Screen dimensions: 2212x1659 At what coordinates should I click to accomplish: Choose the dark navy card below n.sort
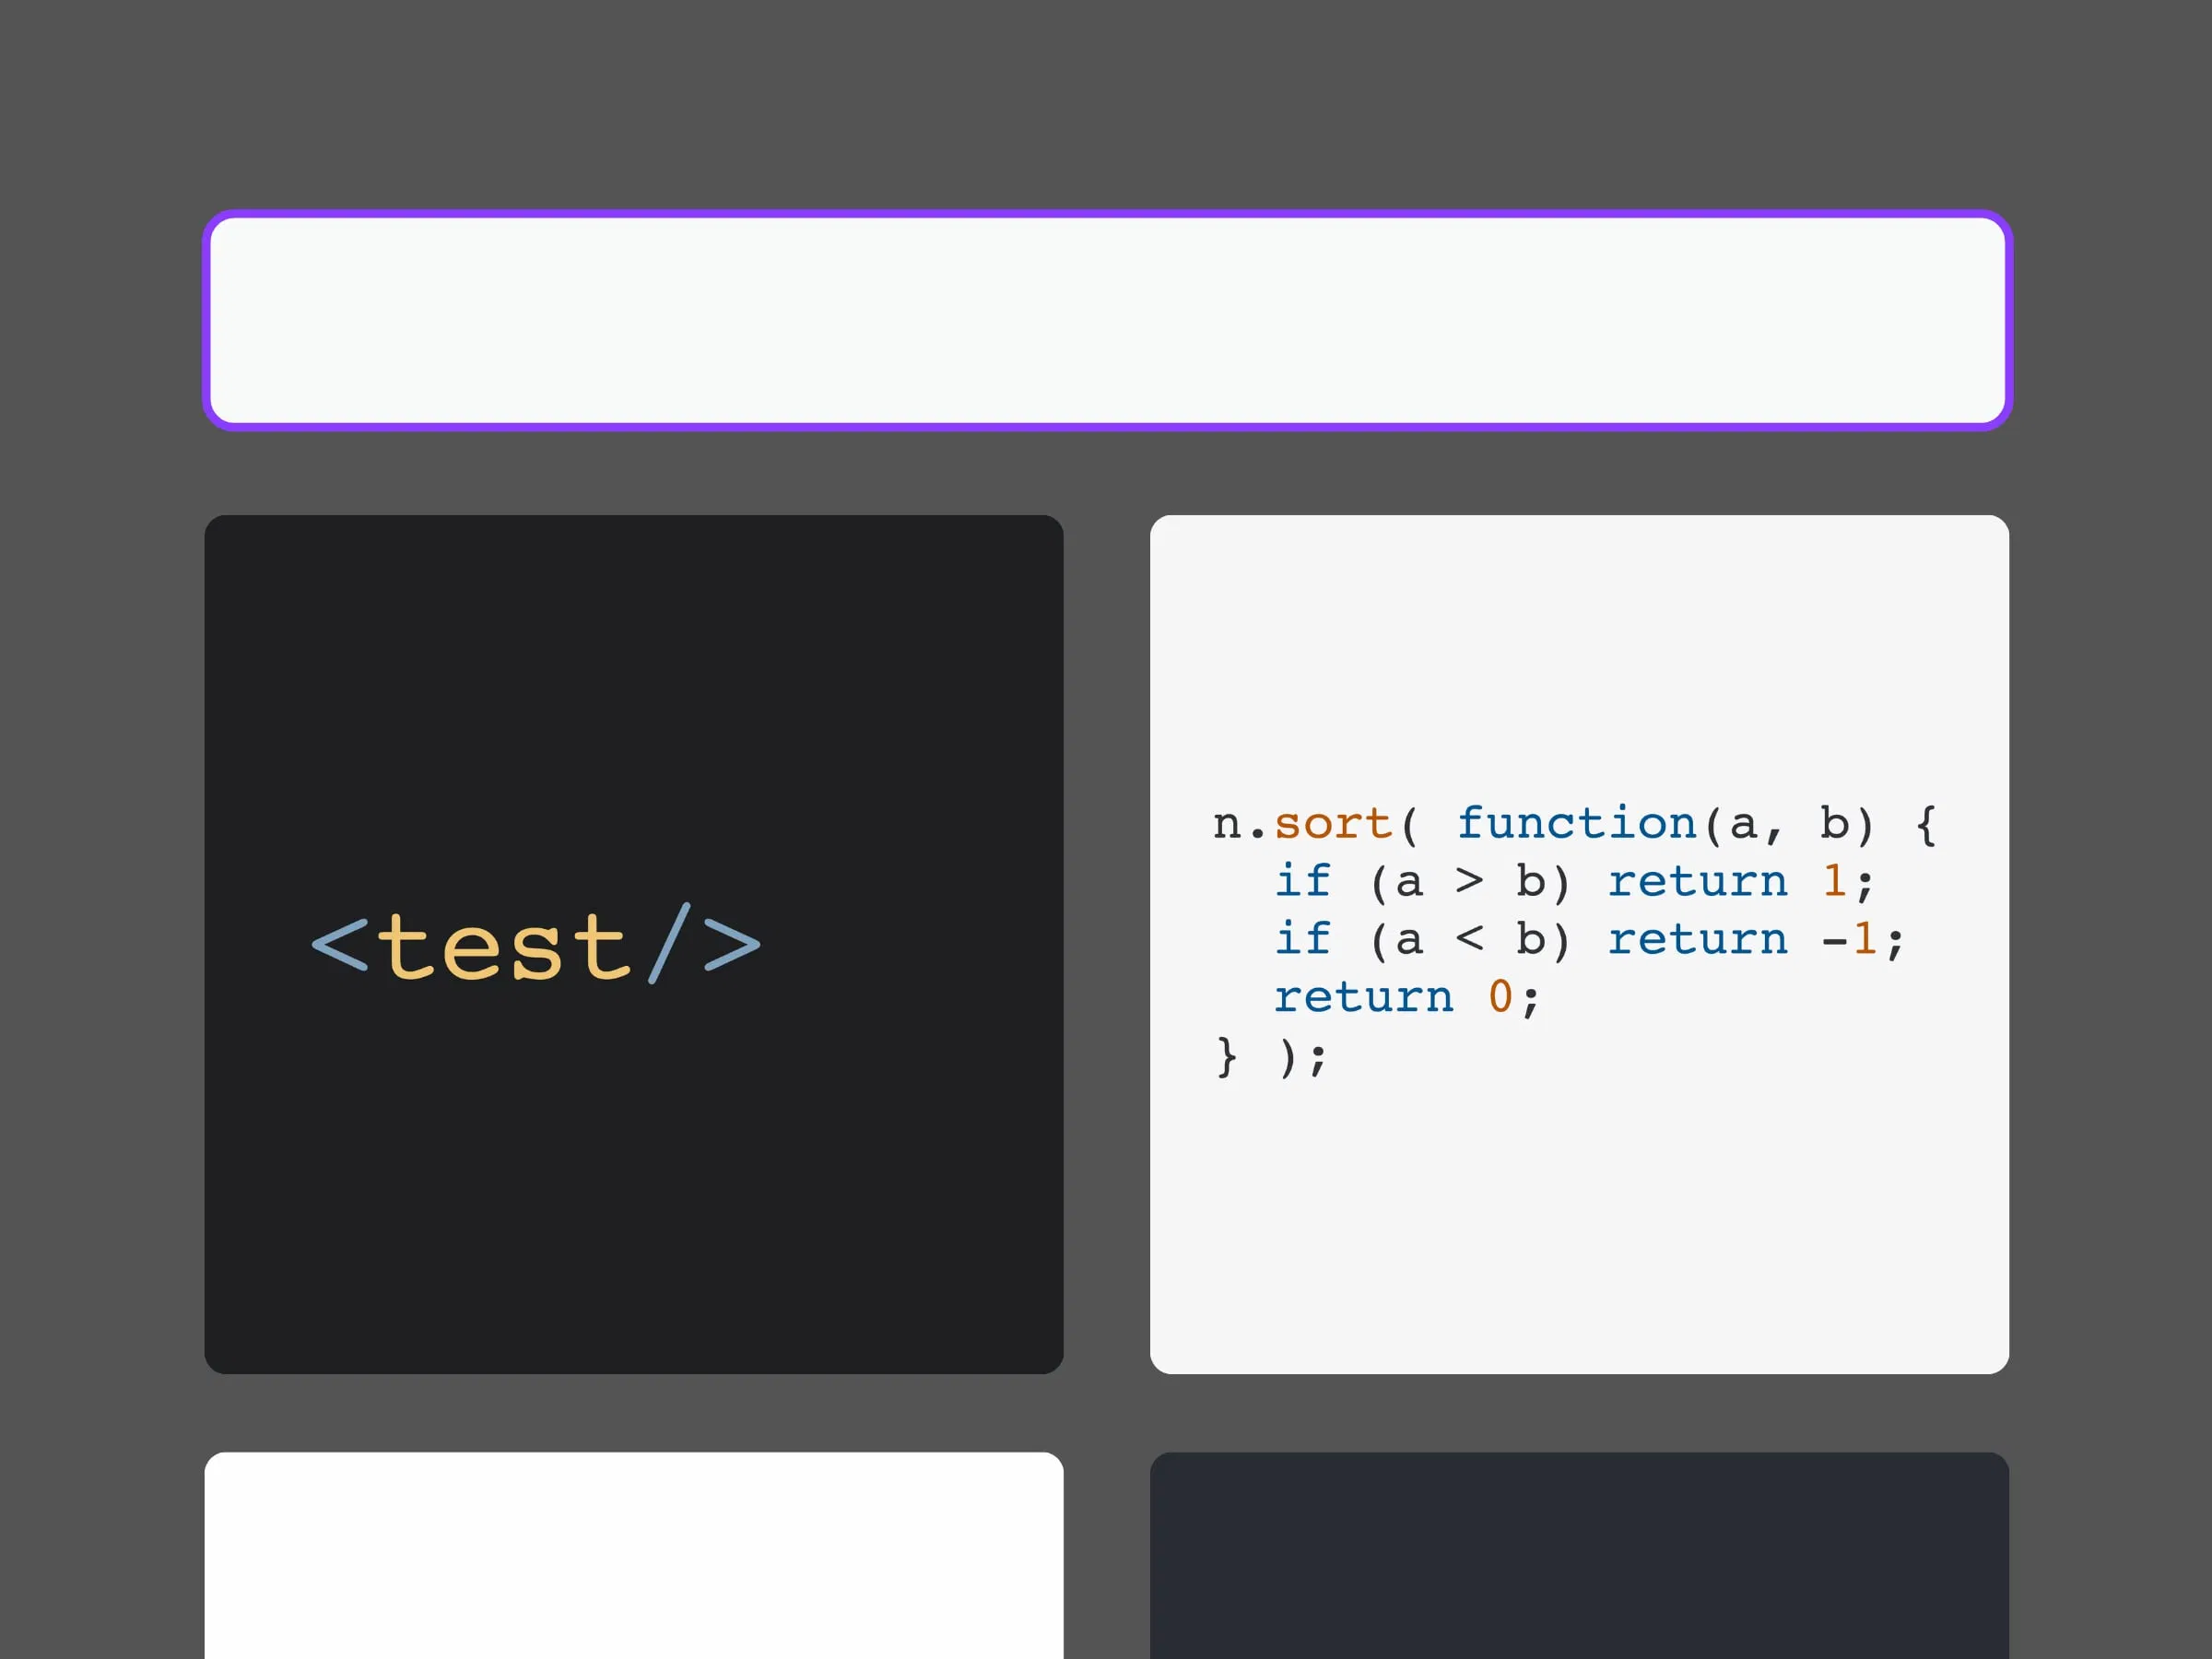coord(1579,1556)
